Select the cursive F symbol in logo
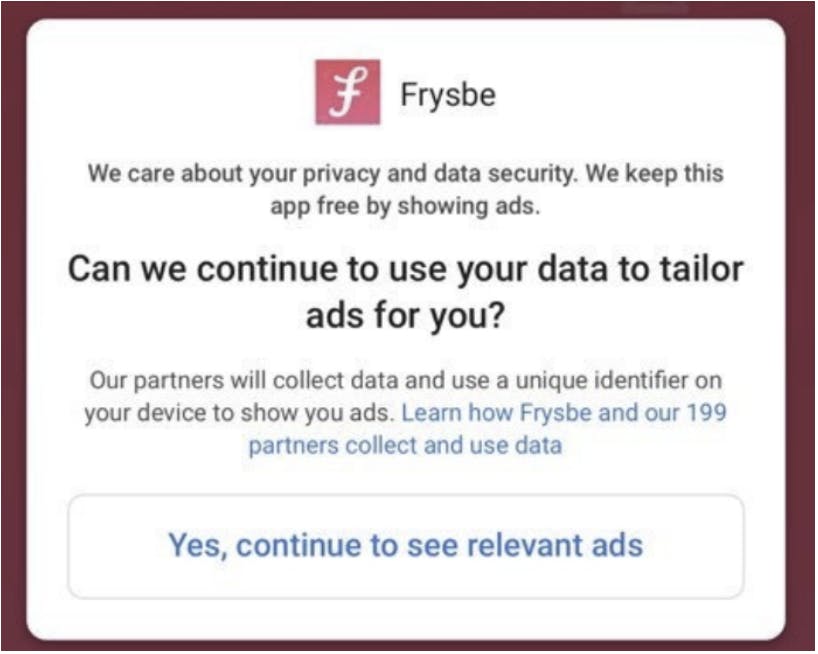This screenshot has width=818, height=654. click(x=348, y=92)
